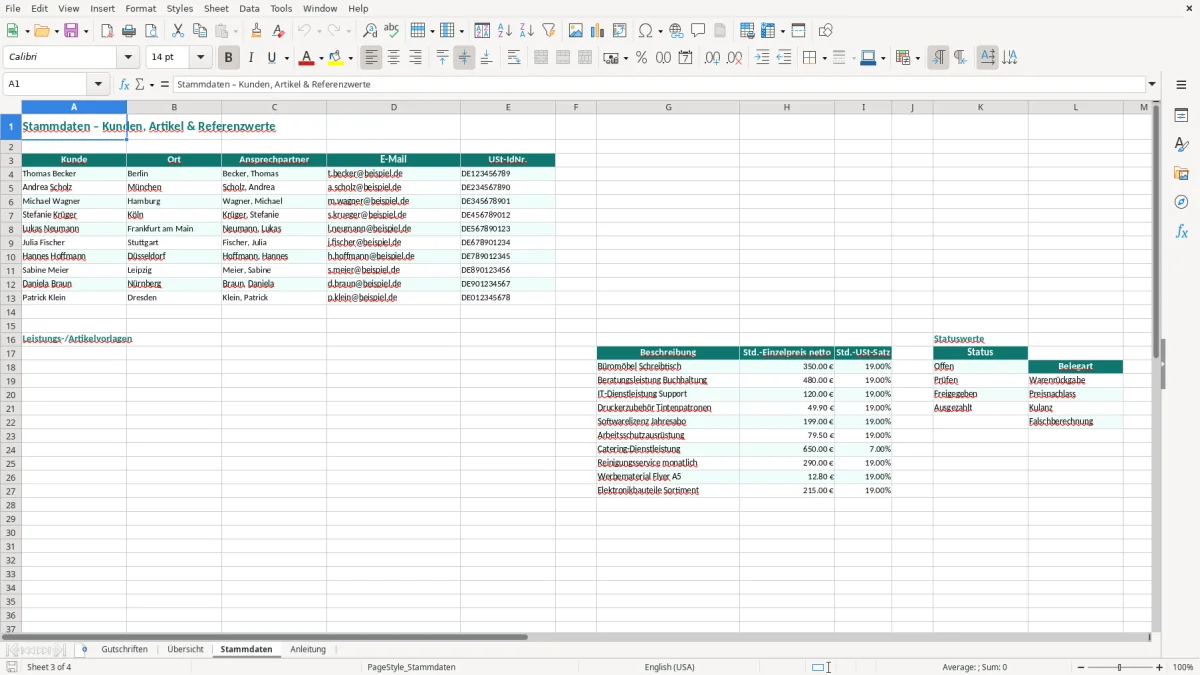Viewport: 1200px width, 675px height.
Task: Open the File menu
Action: pyautogui.click(x=13, y=8)
